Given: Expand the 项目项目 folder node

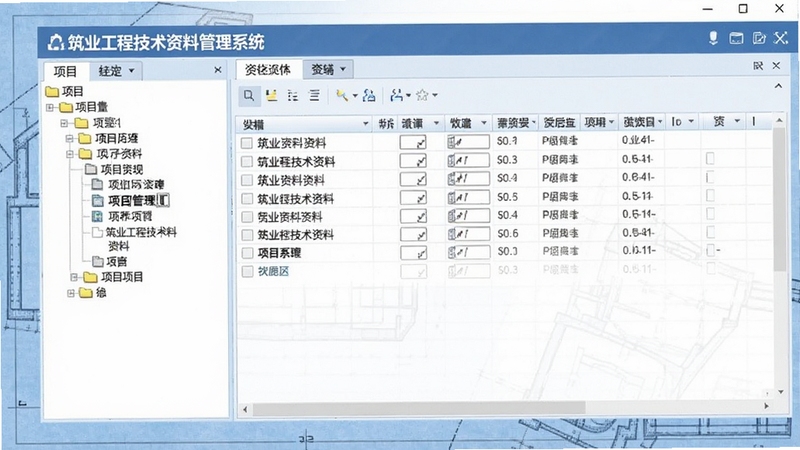Looking at the screenshot, I should coord(74,277).
